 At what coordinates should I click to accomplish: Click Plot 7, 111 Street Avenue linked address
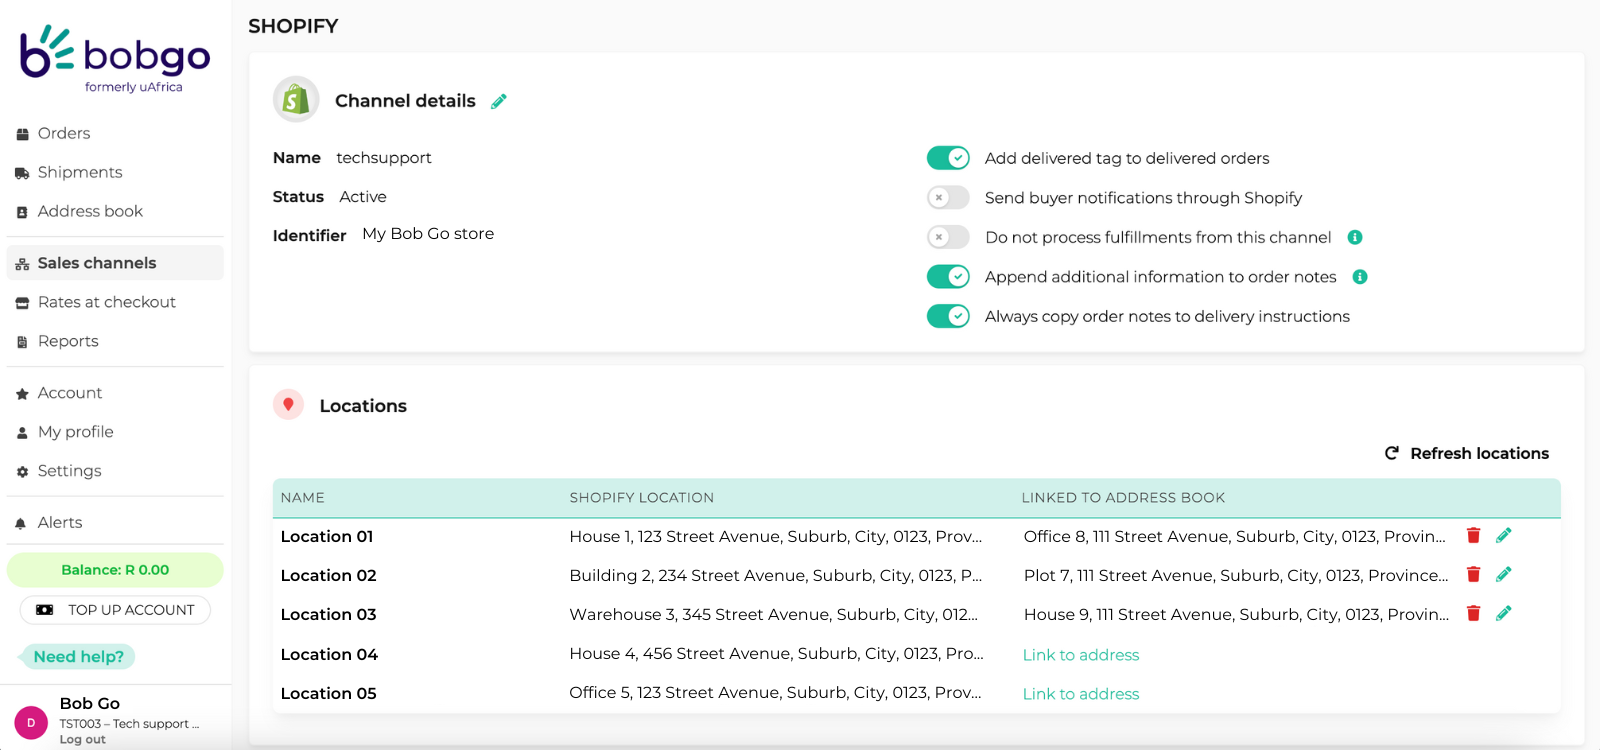click(x=1236, y=576)
